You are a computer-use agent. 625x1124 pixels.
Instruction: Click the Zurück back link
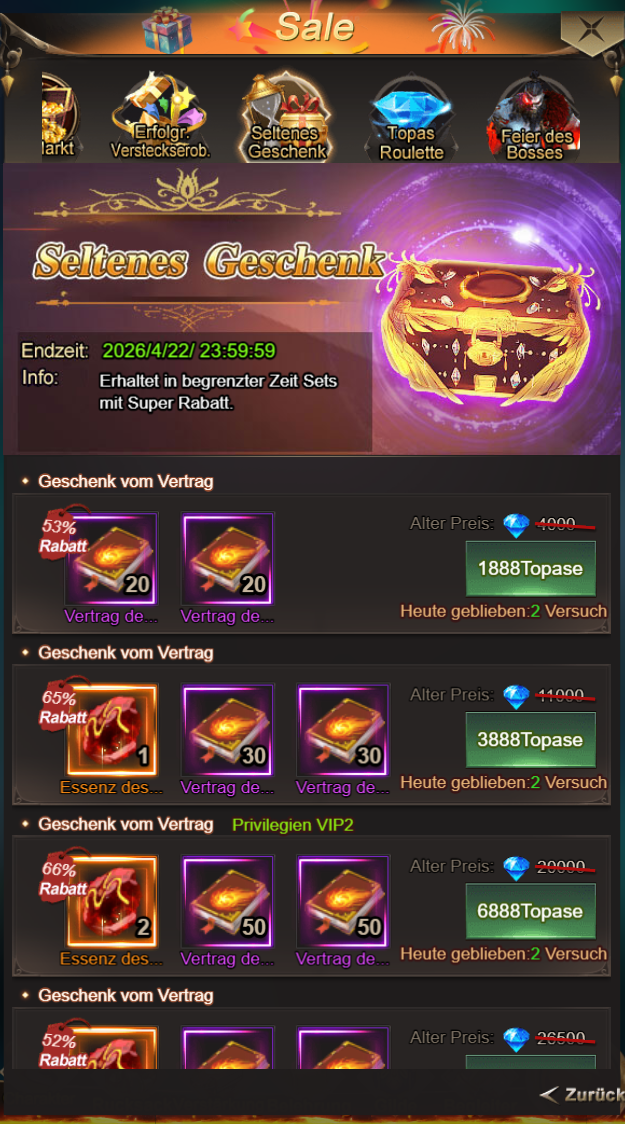point(581,1095)
